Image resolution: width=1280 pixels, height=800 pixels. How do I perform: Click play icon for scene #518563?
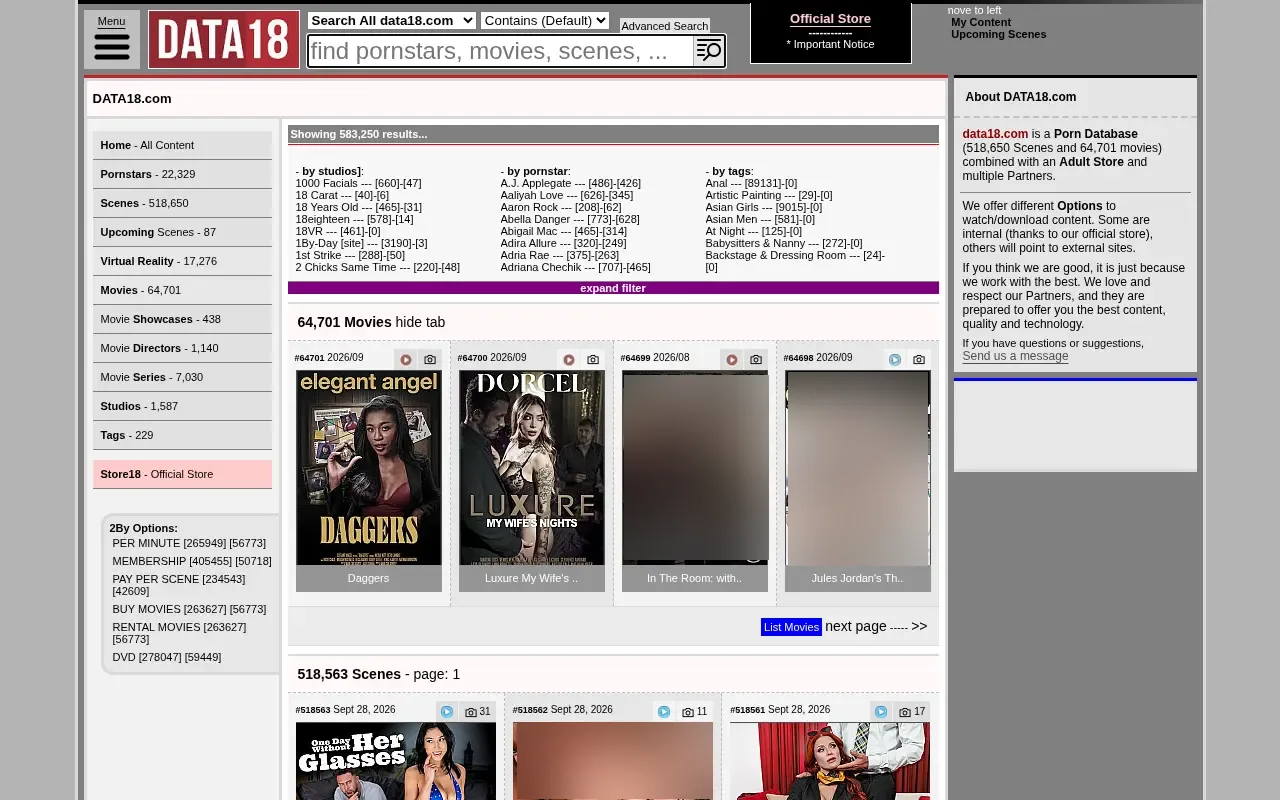pos(447,712)
